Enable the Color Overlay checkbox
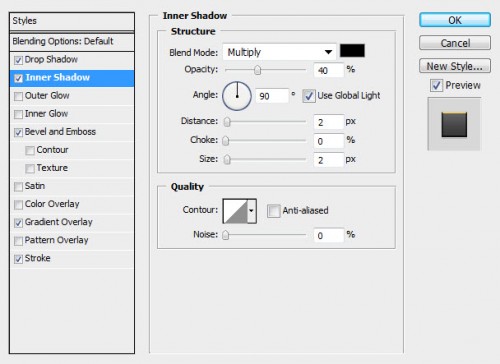This screenshot has height=364, width=500. tap(18, 205)
